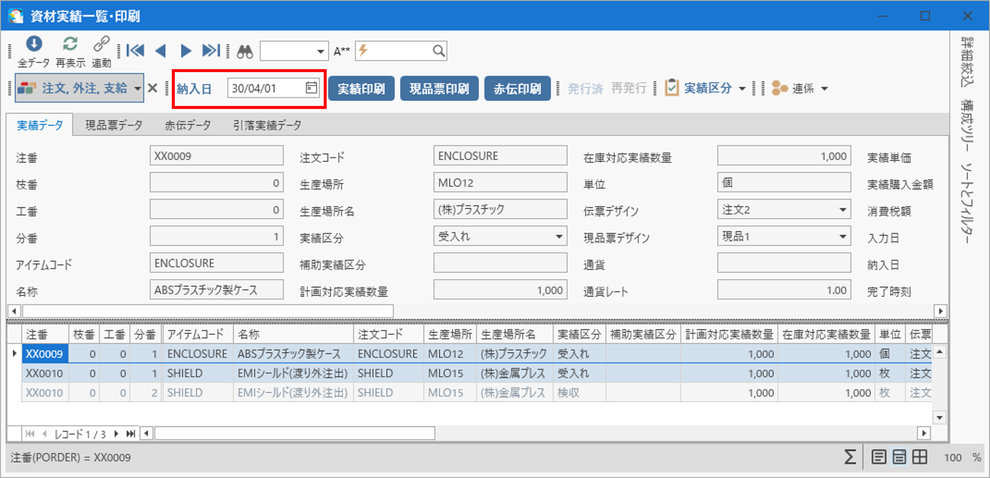Screen dimensions: 990x478
Task: Click the grid's vertical scrollbar down arrow
Action: (x=939, y=417)
